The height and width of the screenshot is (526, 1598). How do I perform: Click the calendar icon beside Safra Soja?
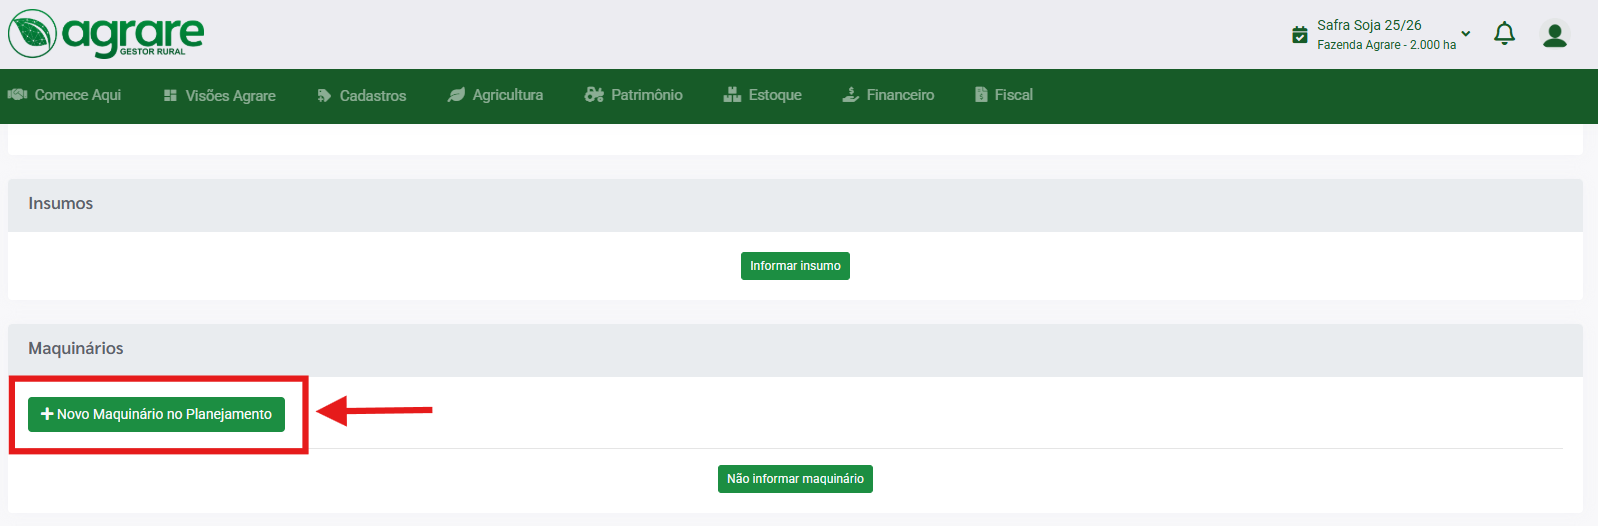(1299, 35)
